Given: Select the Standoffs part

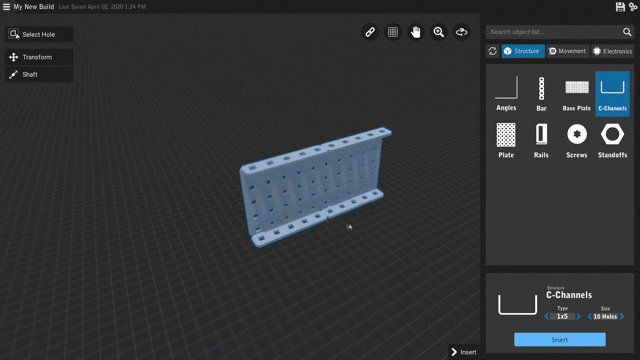Looking at the screenshot, I should click(x=612, y=140).
